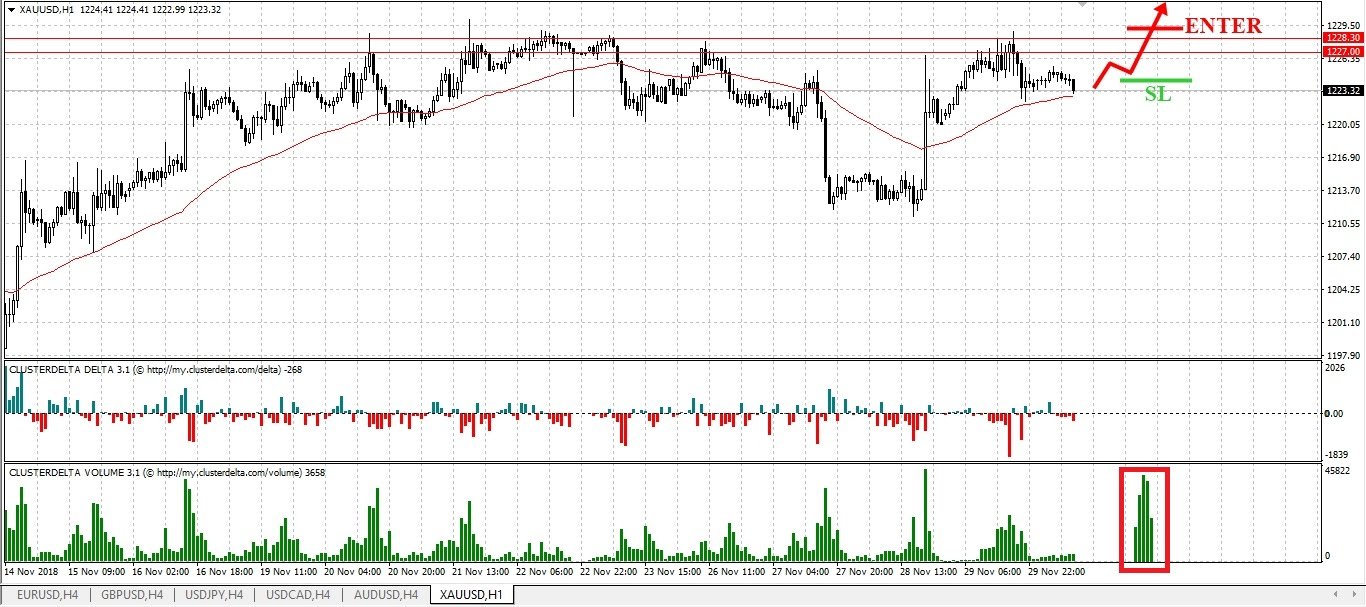
Task: Select the green SL text label
Action: pos(1157,96)
